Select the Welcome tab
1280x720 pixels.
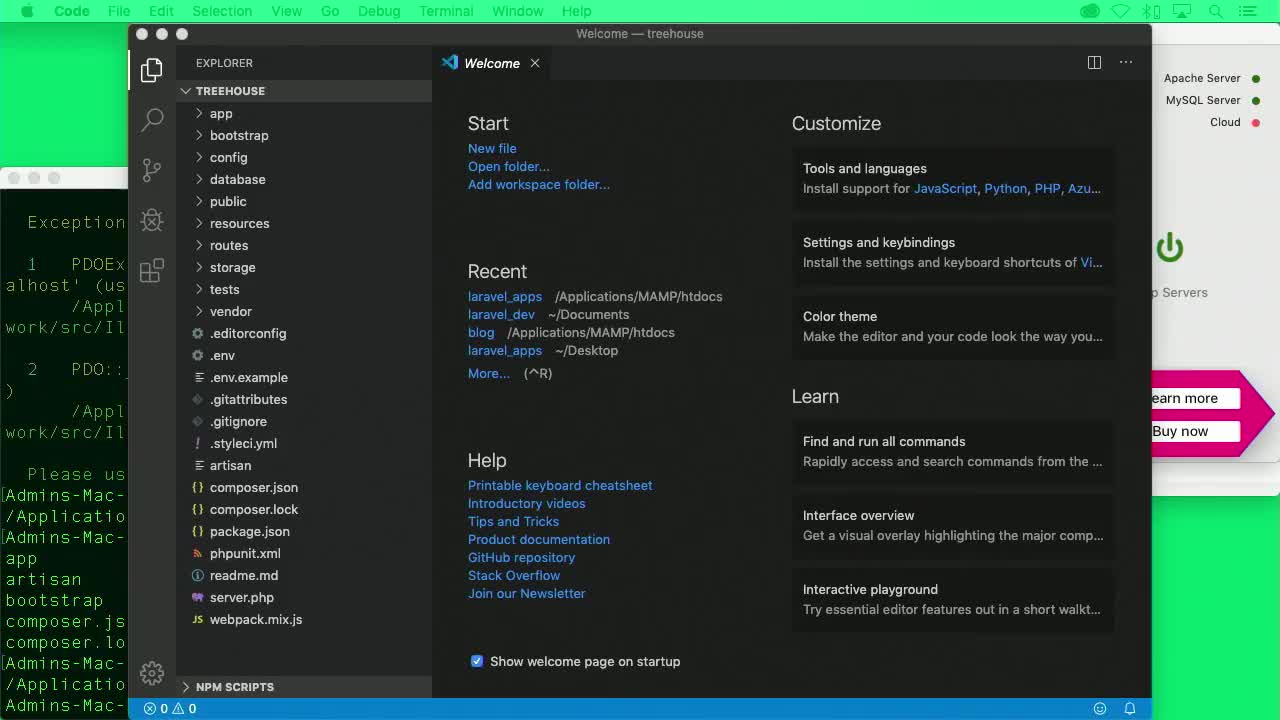492,63
